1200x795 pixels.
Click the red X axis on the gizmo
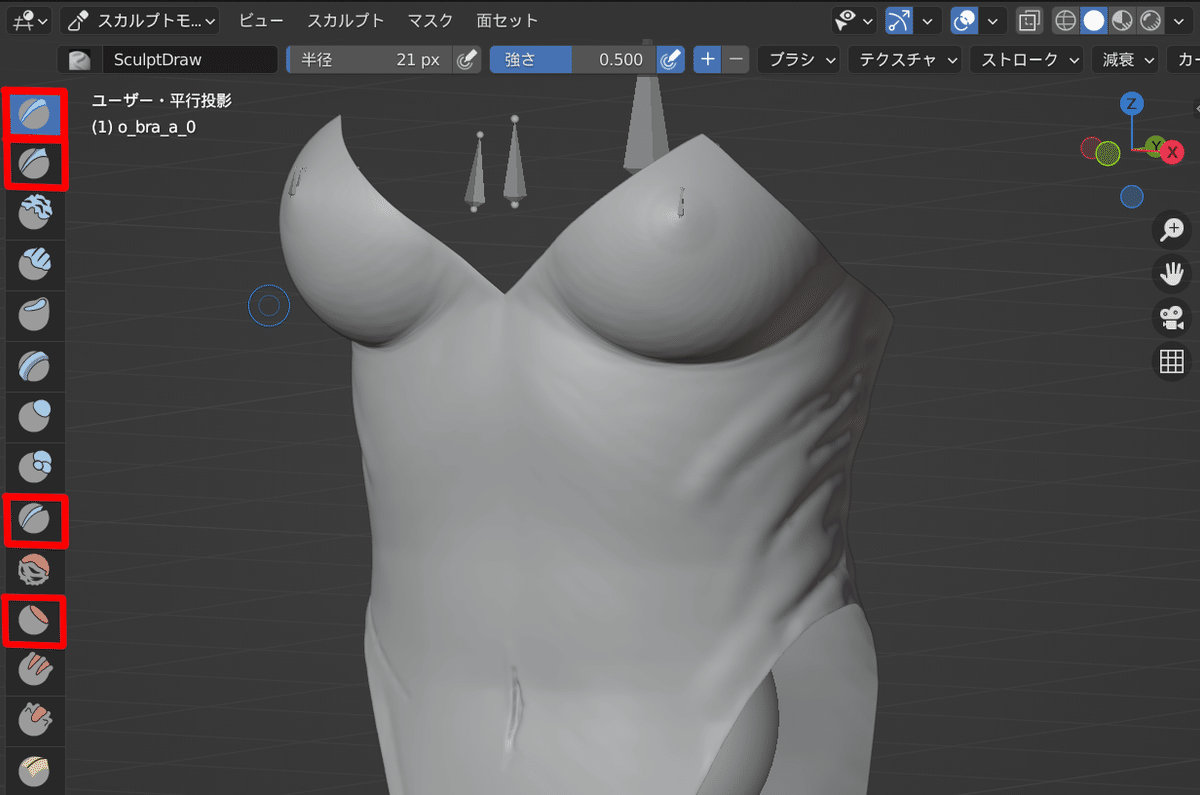click(1172, 152)
